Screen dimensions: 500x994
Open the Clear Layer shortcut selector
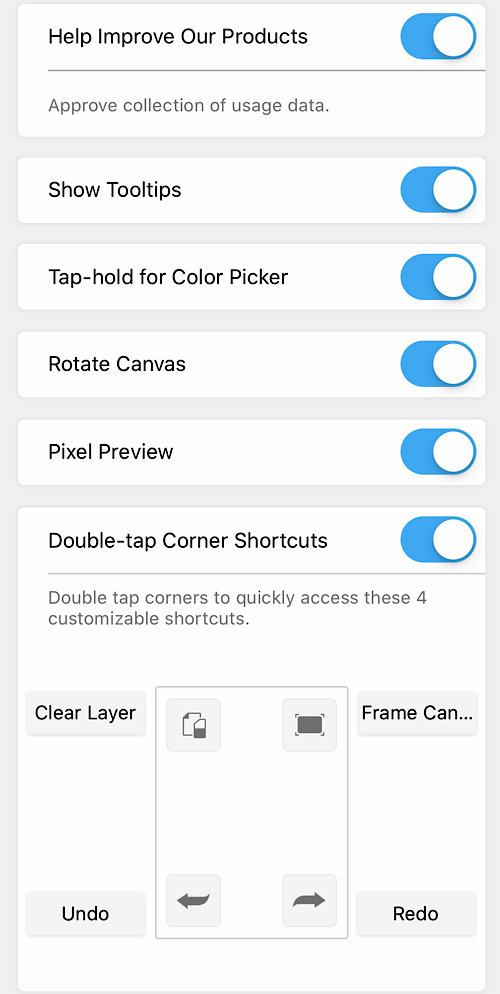86,713
